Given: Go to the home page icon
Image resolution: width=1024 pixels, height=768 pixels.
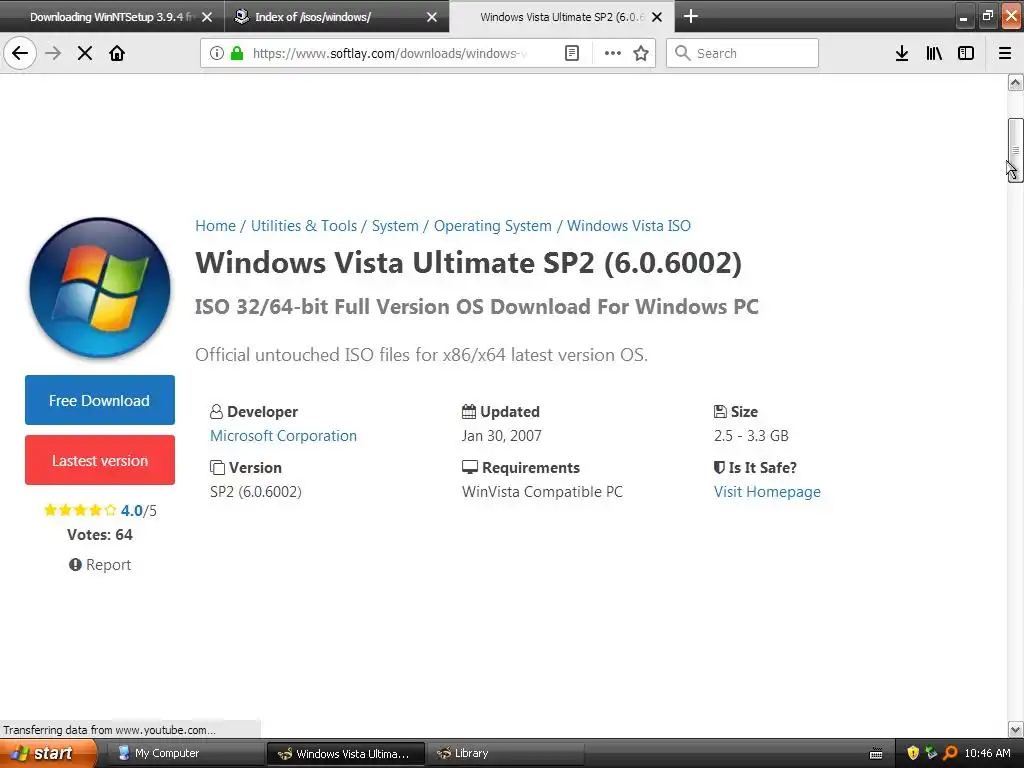Looking at the screenshot, I should (117, 53).
